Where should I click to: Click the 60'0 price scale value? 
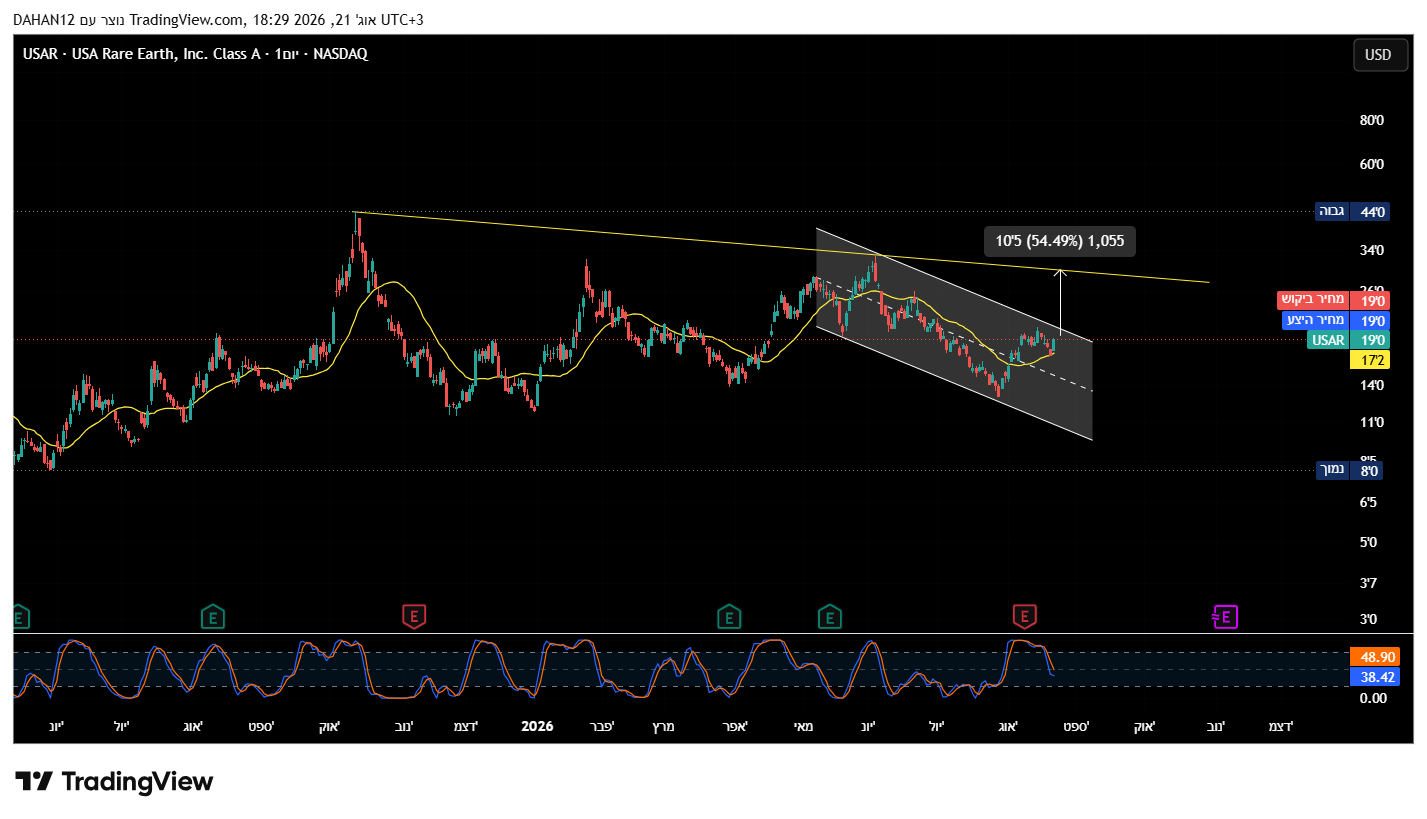1371,165
